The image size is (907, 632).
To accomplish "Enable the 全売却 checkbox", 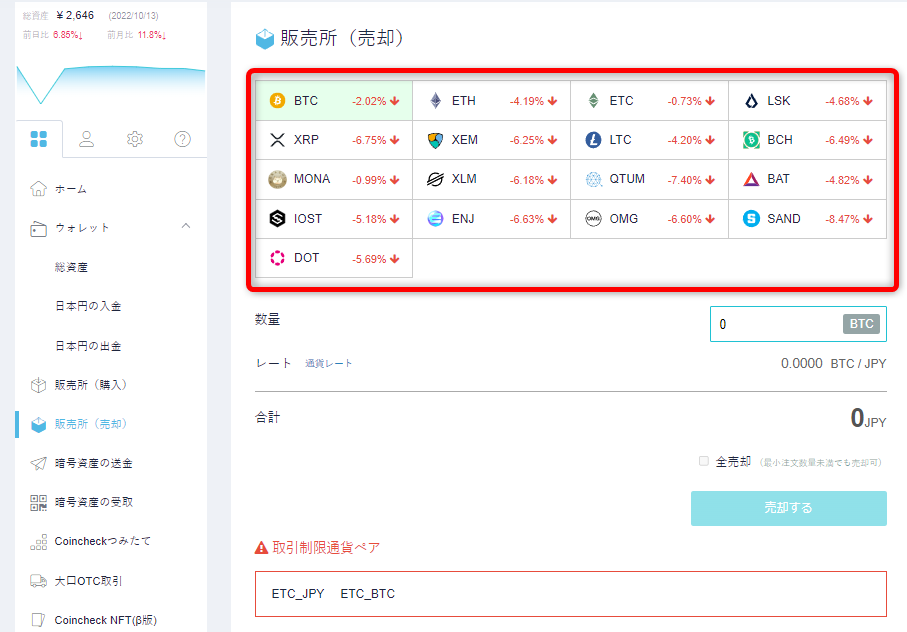I will [x=704, y=461].
